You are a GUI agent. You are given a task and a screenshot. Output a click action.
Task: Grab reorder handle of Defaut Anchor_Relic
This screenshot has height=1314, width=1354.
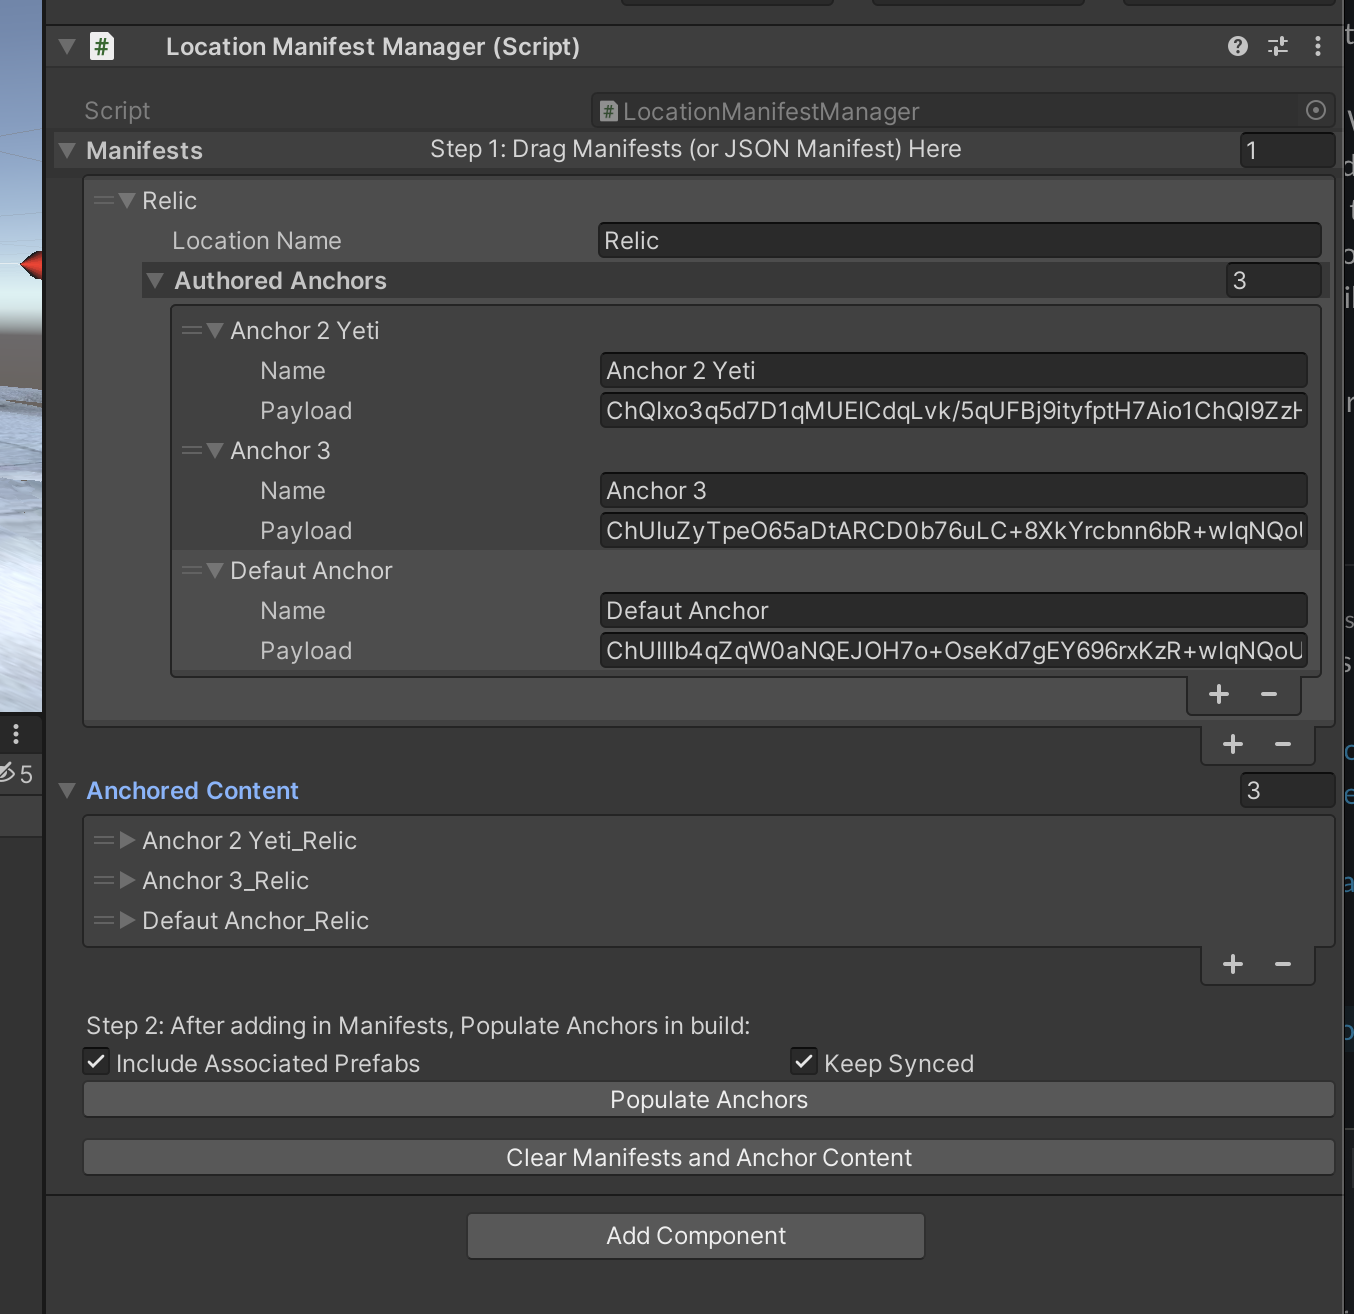103,921
